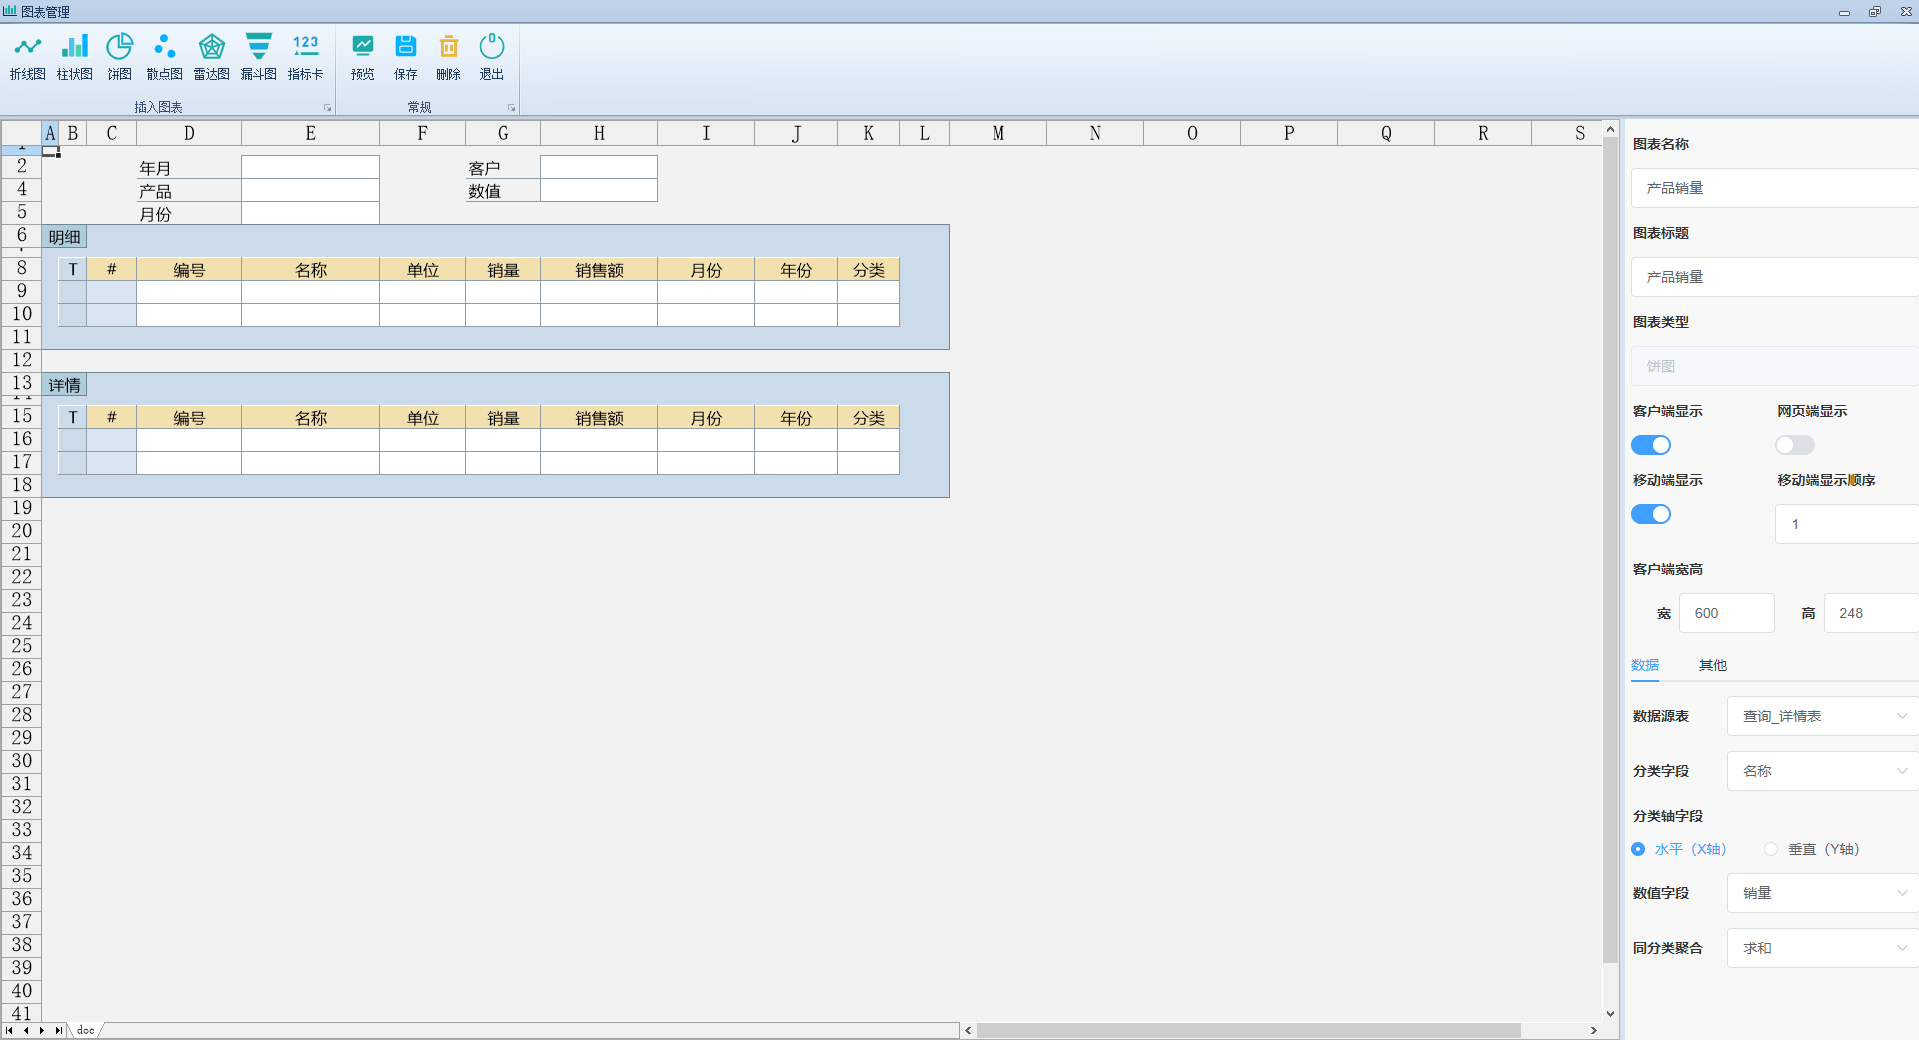The height and width of the screenshot is (1040, 1919).
Task: Toggle the 移动端显示 switch
Action: pos(1650,514)
